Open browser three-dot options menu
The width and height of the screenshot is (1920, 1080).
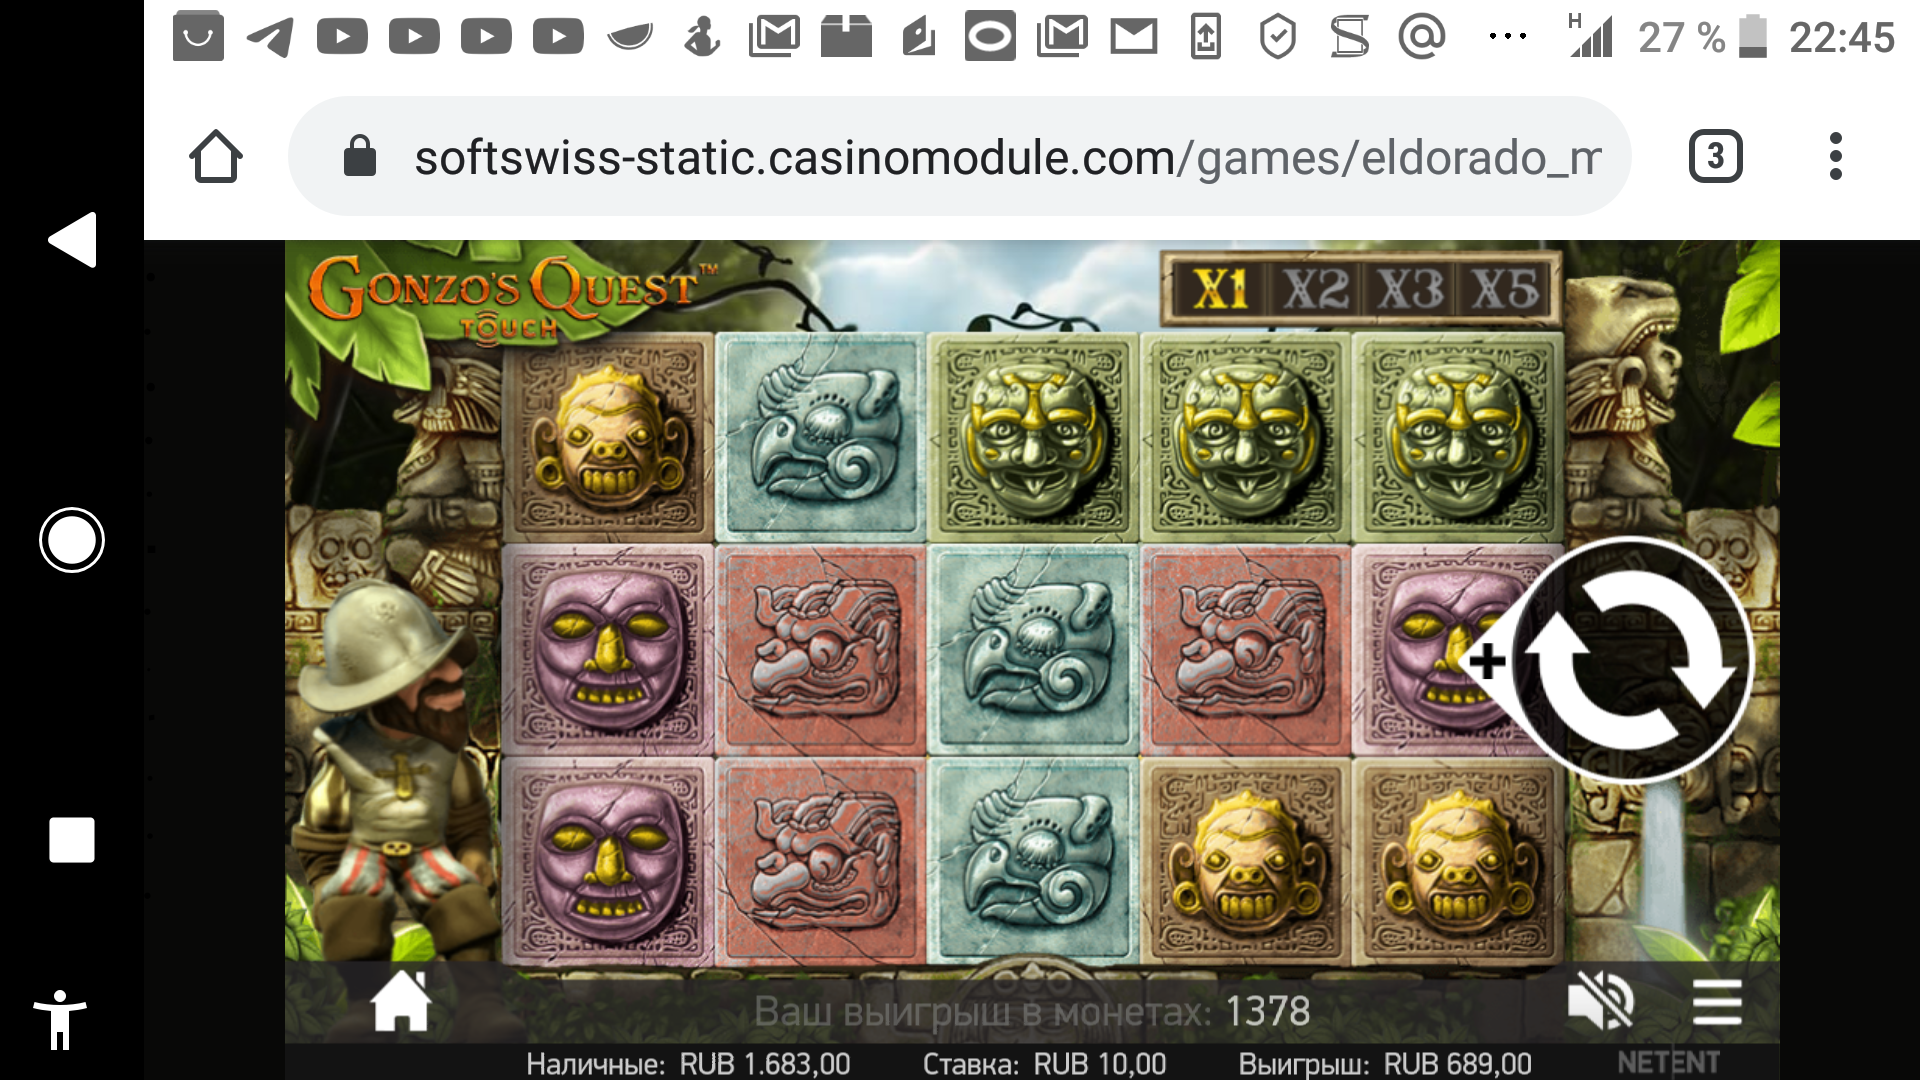tap(1835, 157)
